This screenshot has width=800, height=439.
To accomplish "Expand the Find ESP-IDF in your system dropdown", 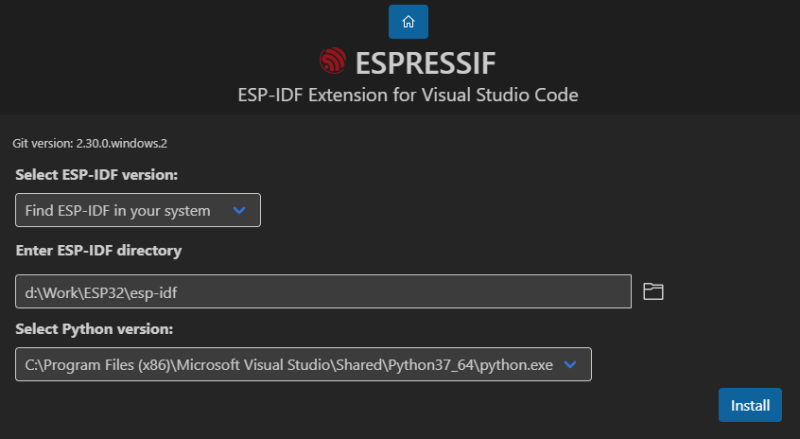I will [x=138, y=210].
